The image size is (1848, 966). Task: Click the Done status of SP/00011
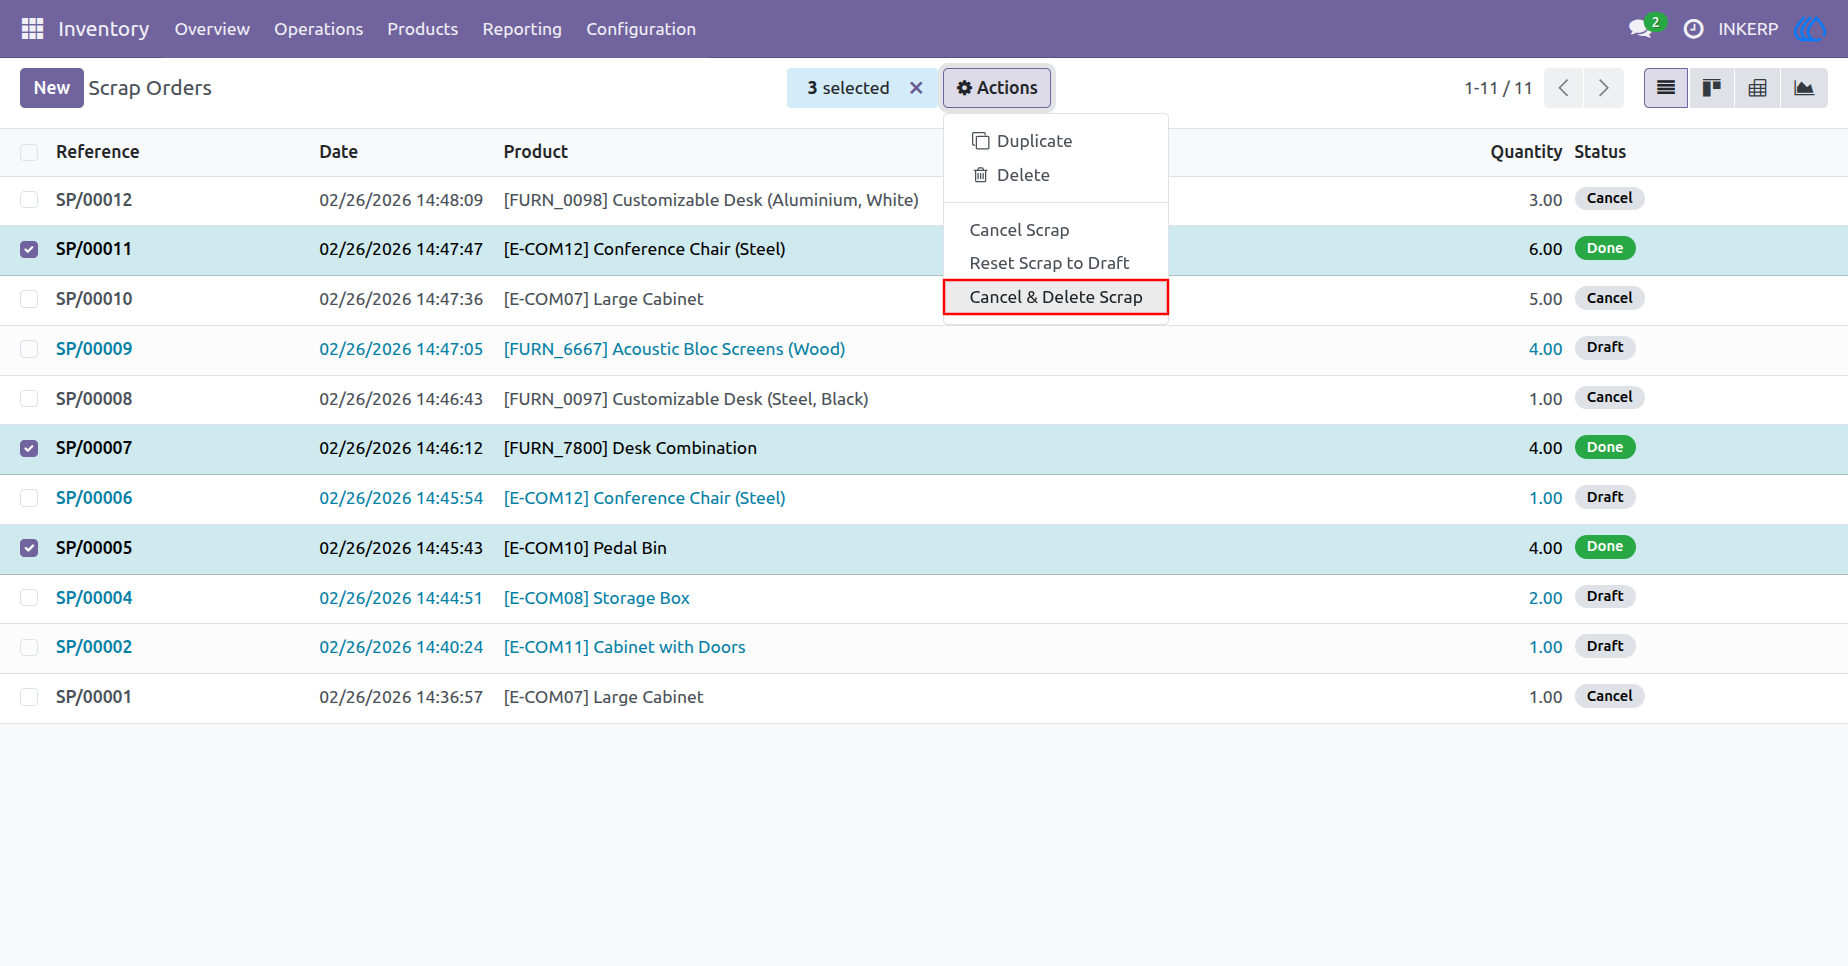pos(1605,248)
